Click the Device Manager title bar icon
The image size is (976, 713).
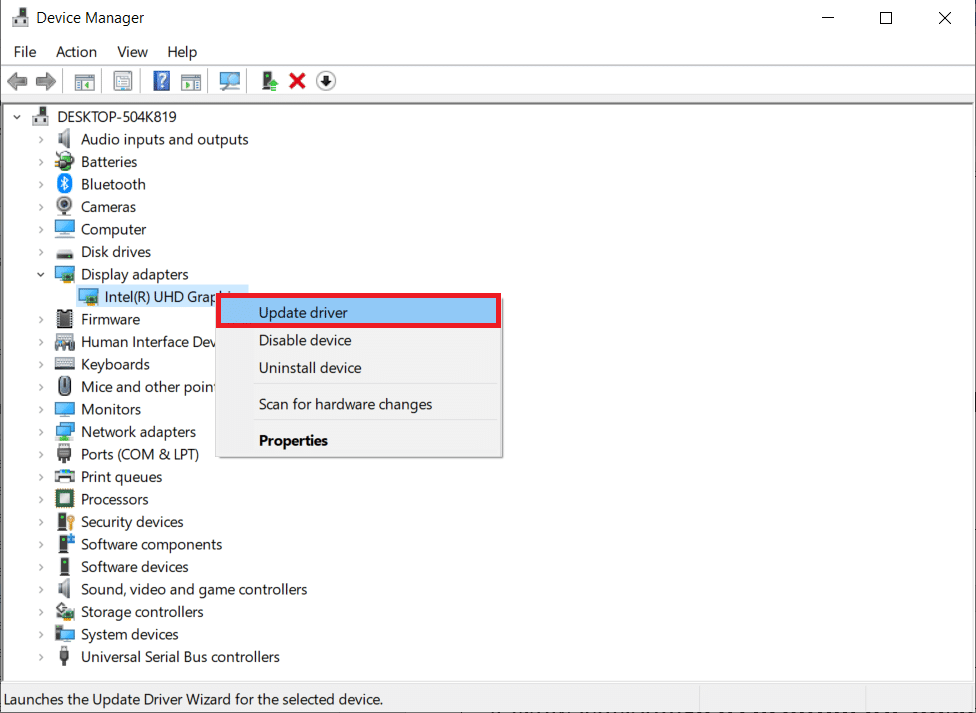tap(21, 17)
